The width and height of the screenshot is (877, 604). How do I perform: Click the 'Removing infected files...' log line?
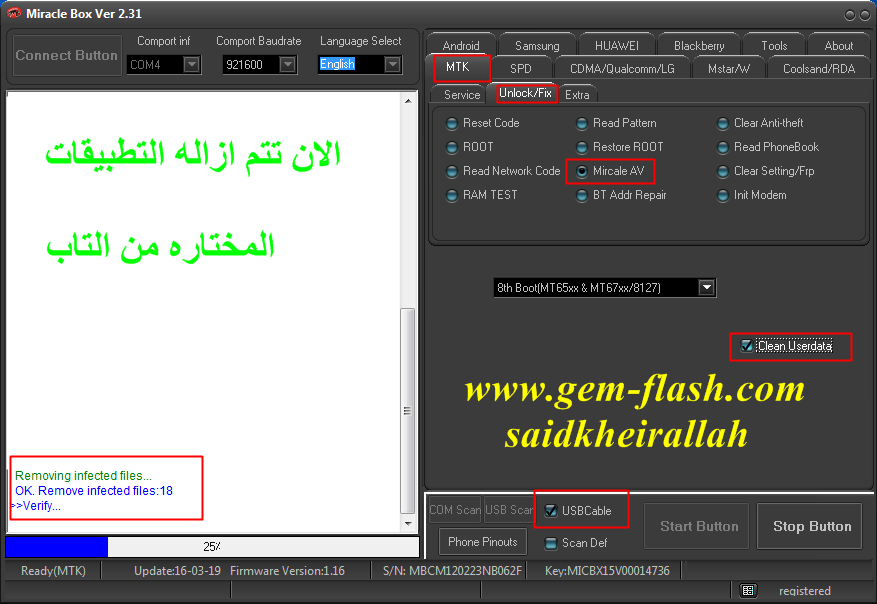pyautogui.click(x=83, y=476)
